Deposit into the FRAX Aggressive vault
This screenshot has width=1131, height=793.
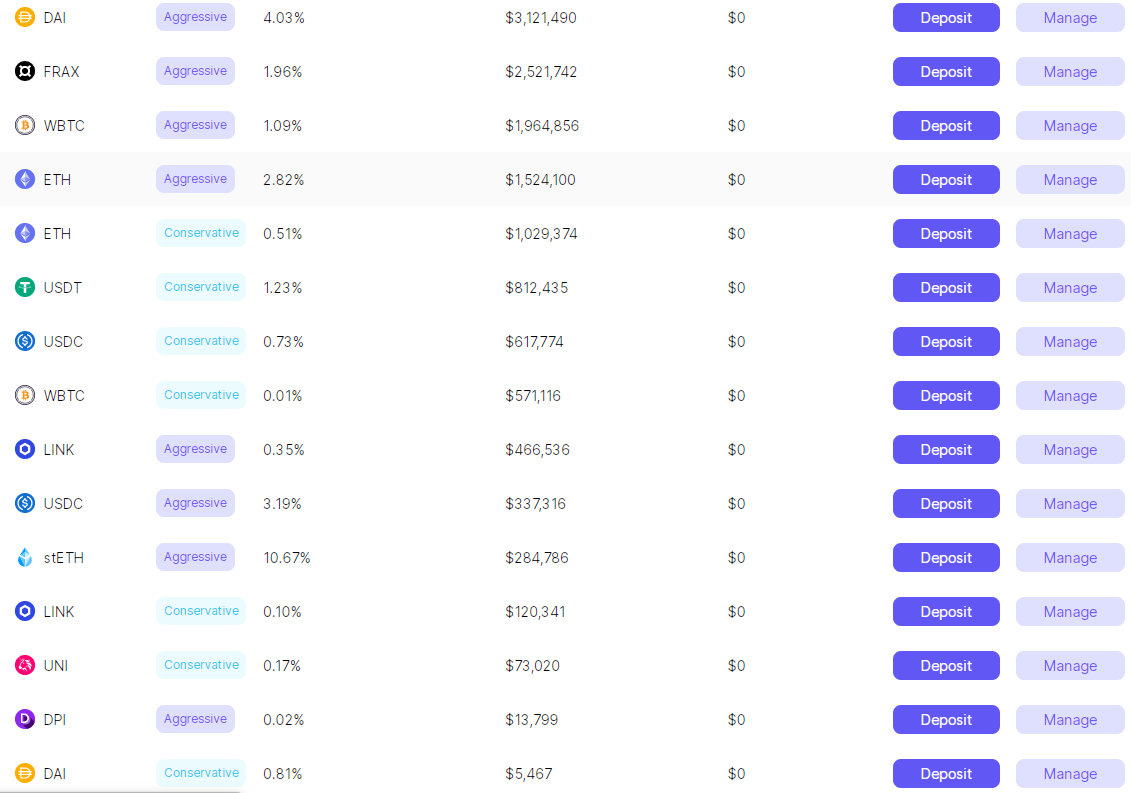point(946,71)
